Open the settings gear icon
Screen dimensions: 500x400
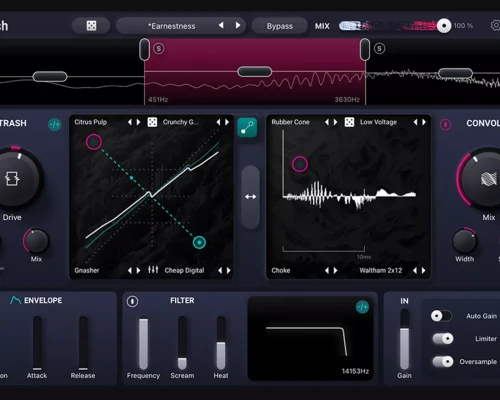pyautogui.click(x=495, y=26)
